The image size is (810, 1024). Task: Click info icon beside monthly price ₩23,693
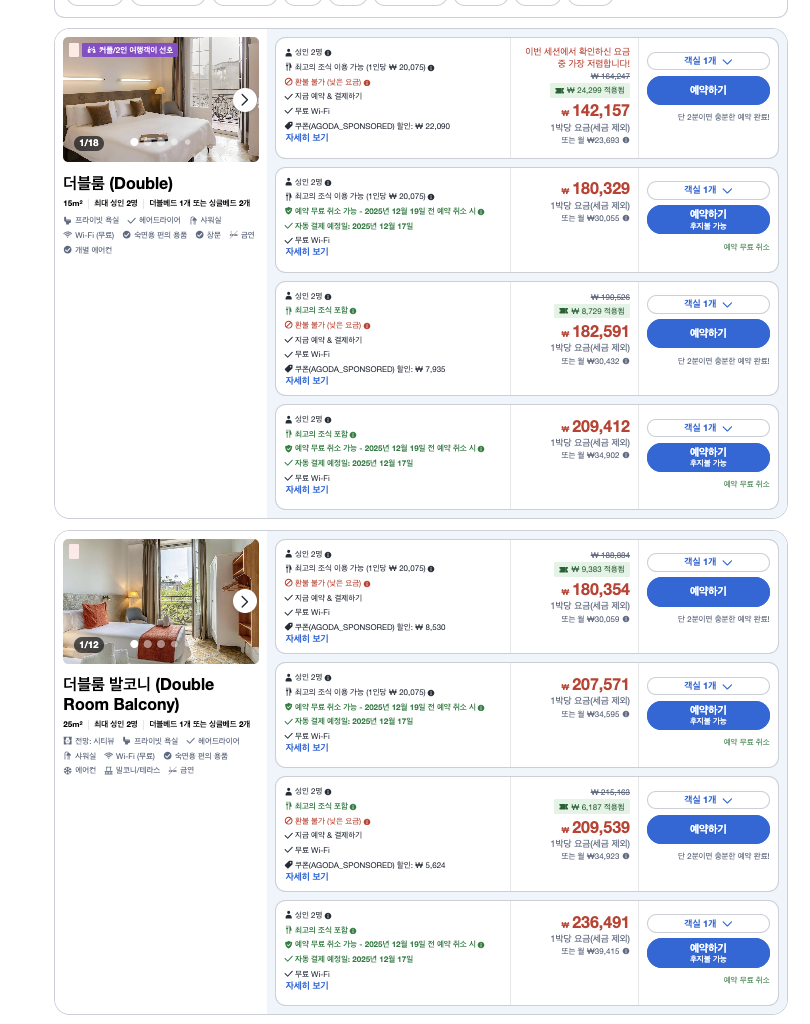626,140
